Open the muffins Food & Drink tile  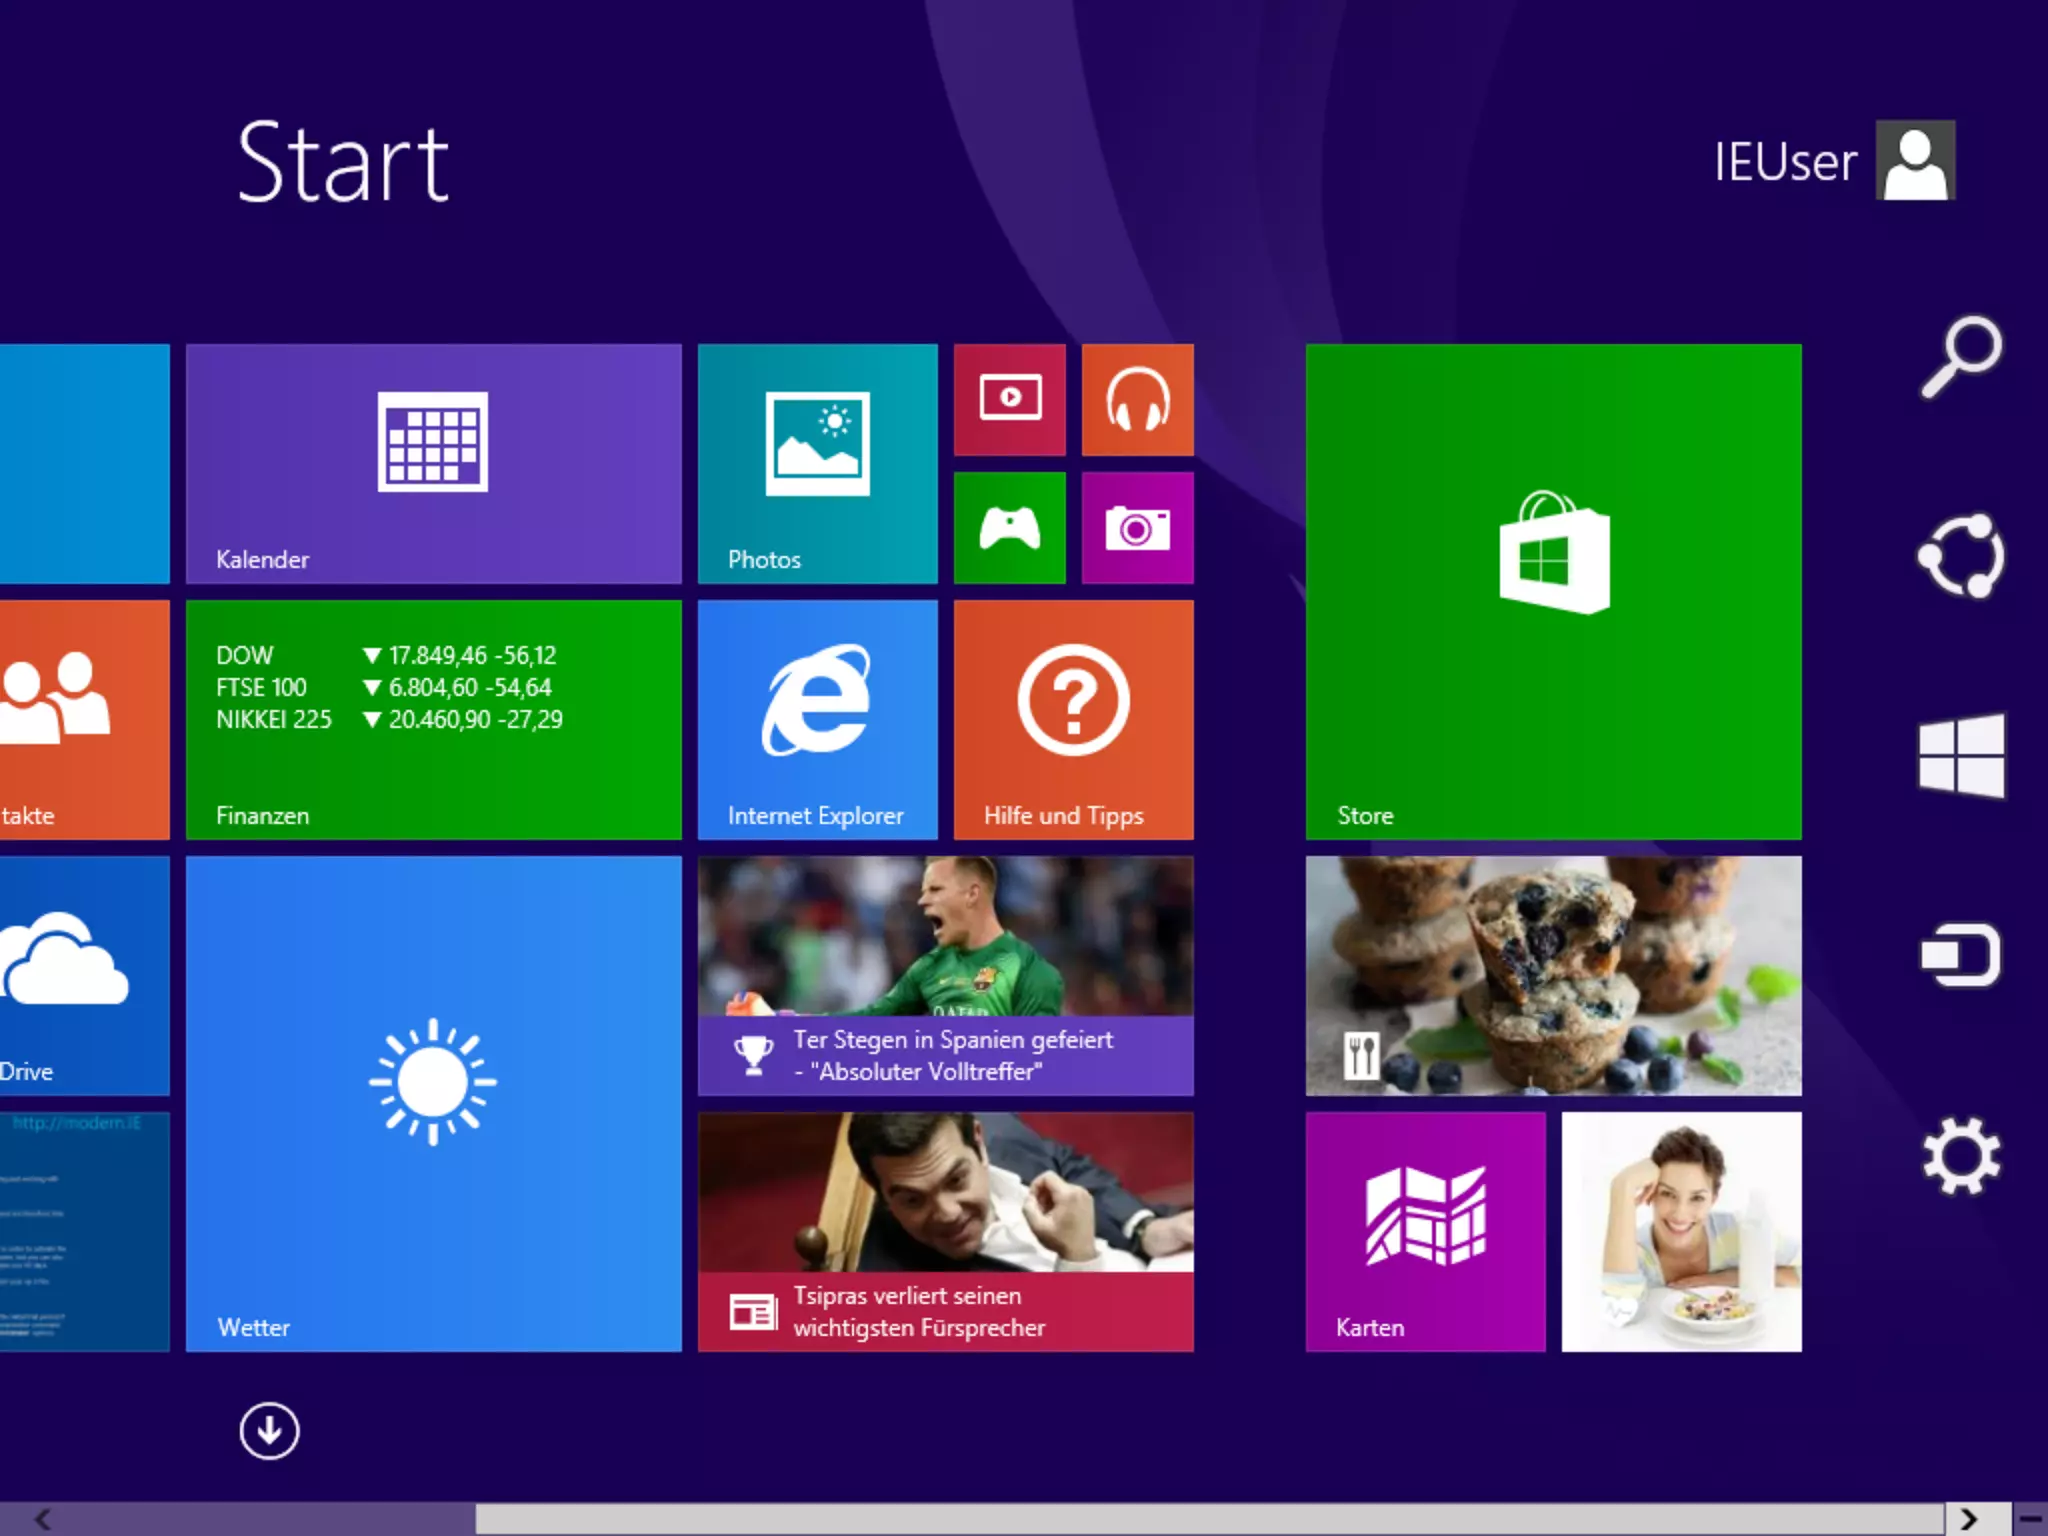point(1553,975)
